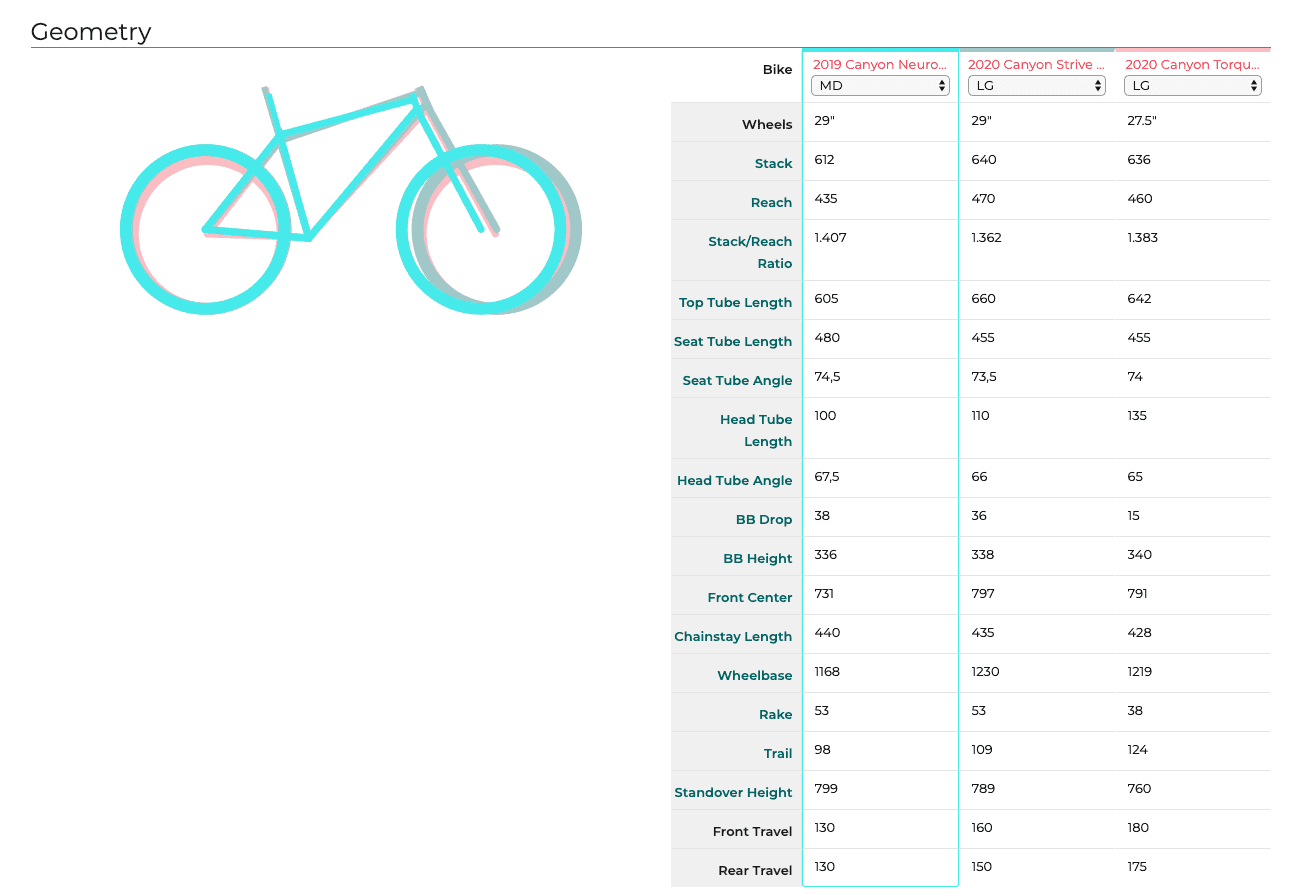The width and height of the screenshot is (1298, 894).
Task: Click the BB height value 338
Action: click(984, 555)
